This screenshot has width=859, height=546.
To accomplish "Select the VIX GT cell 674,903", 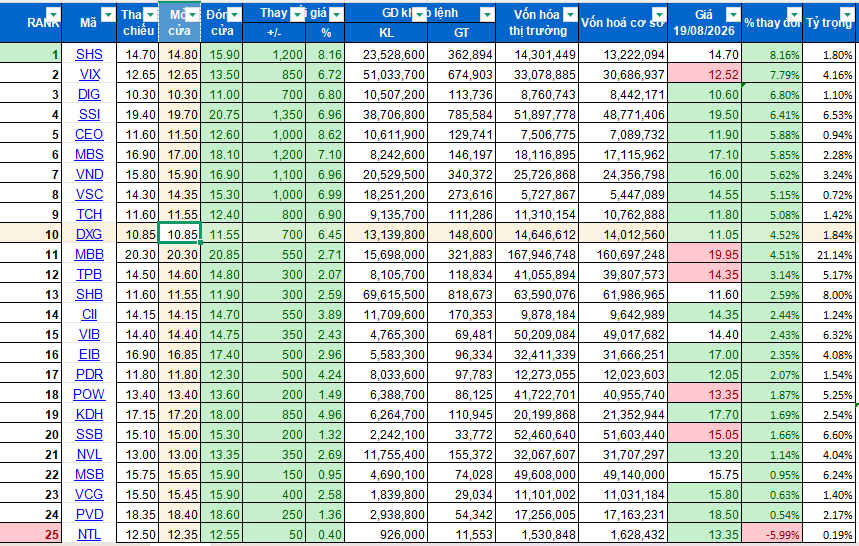I will pyautogui.click(x=461, y=74).
